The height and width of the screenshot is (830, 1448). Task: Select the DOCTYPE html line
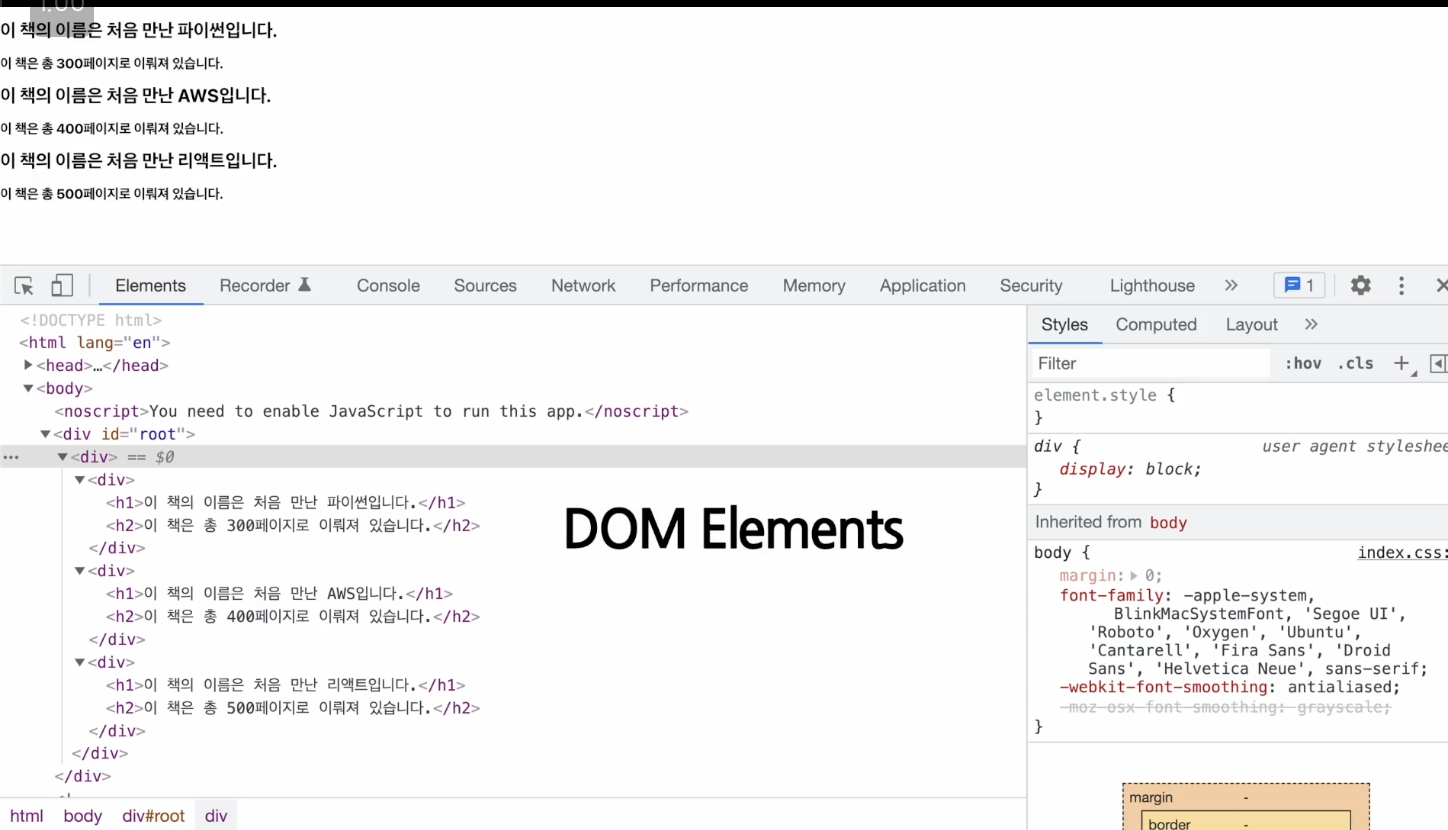pos(91,320)
